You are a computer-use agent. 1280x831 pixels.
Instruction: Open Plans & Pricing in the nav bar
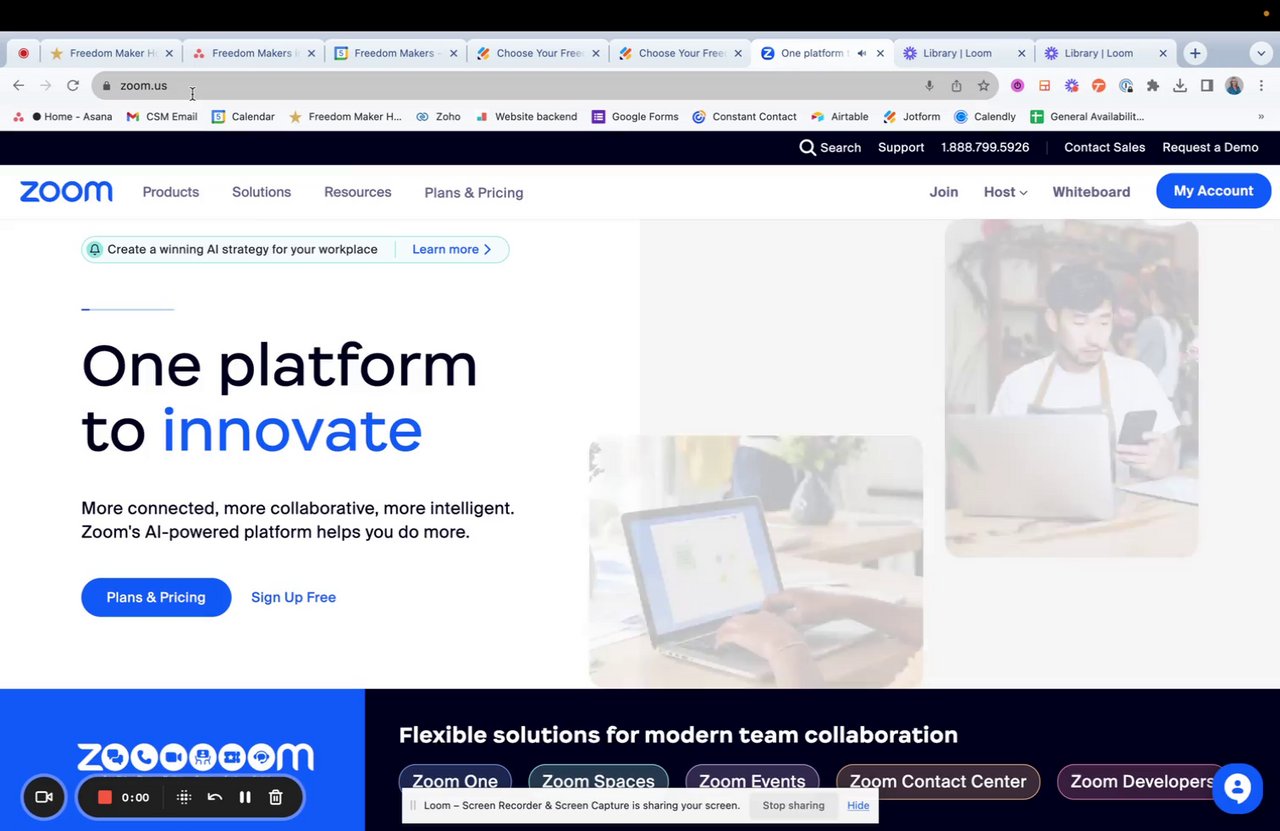point(474,193)
